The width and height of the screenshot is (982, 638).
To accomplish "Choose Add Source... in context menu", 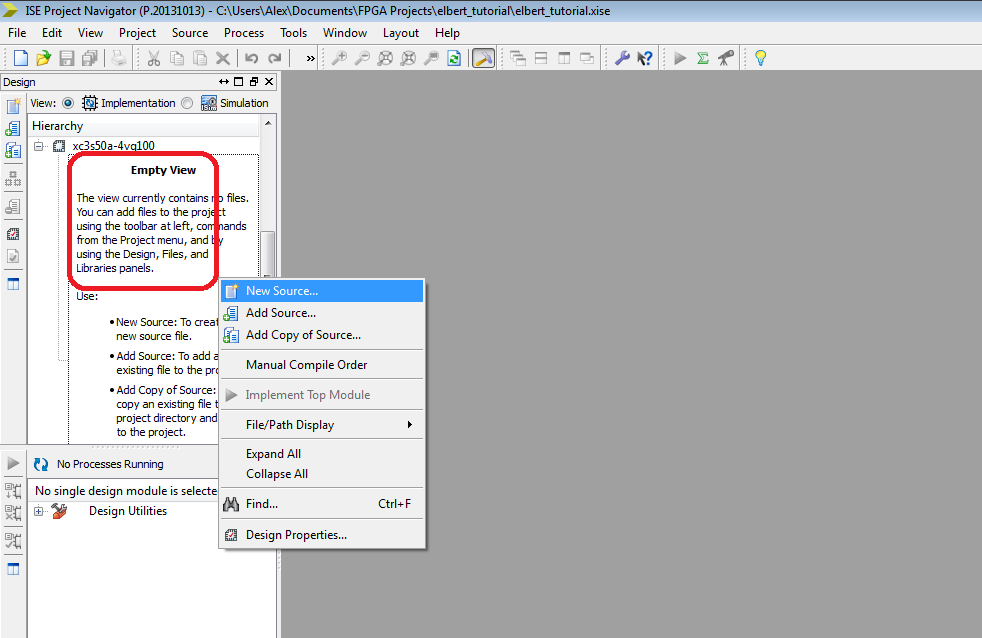I will click(322, 313).
